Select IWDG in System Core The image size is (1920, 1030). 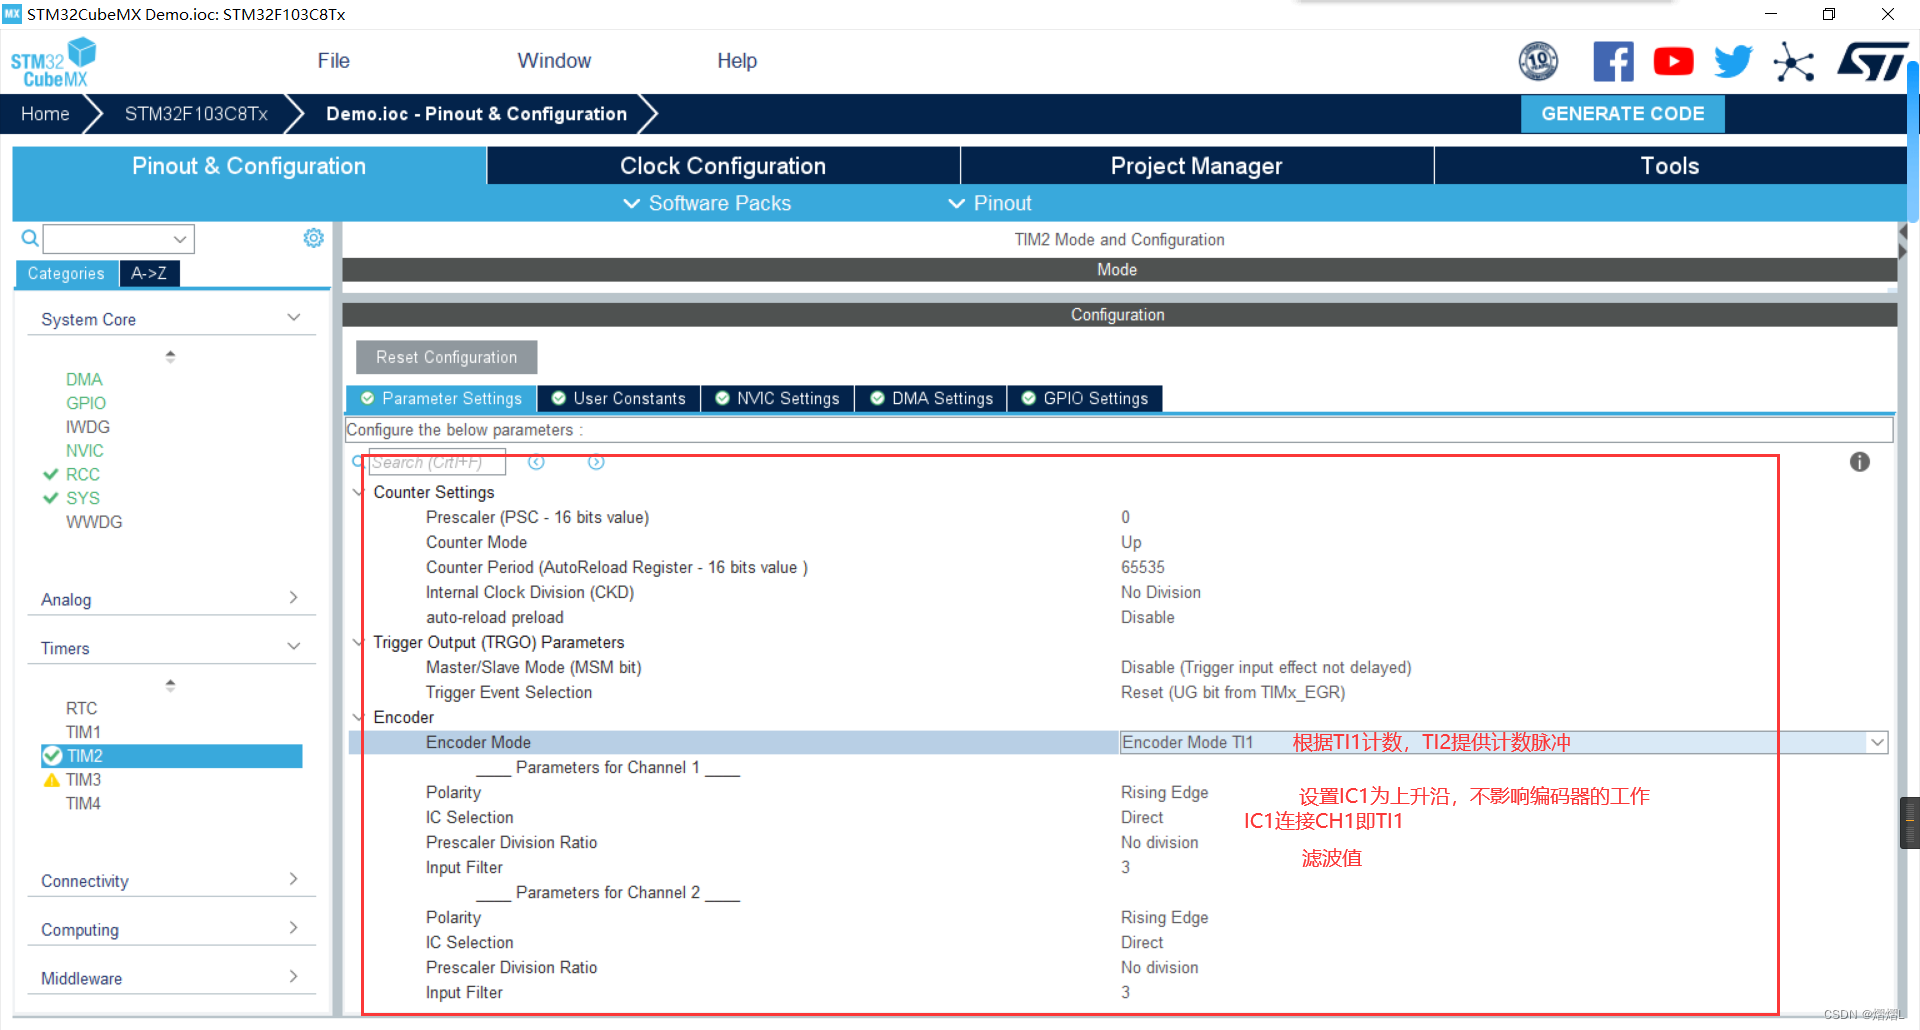pos(88,427)
